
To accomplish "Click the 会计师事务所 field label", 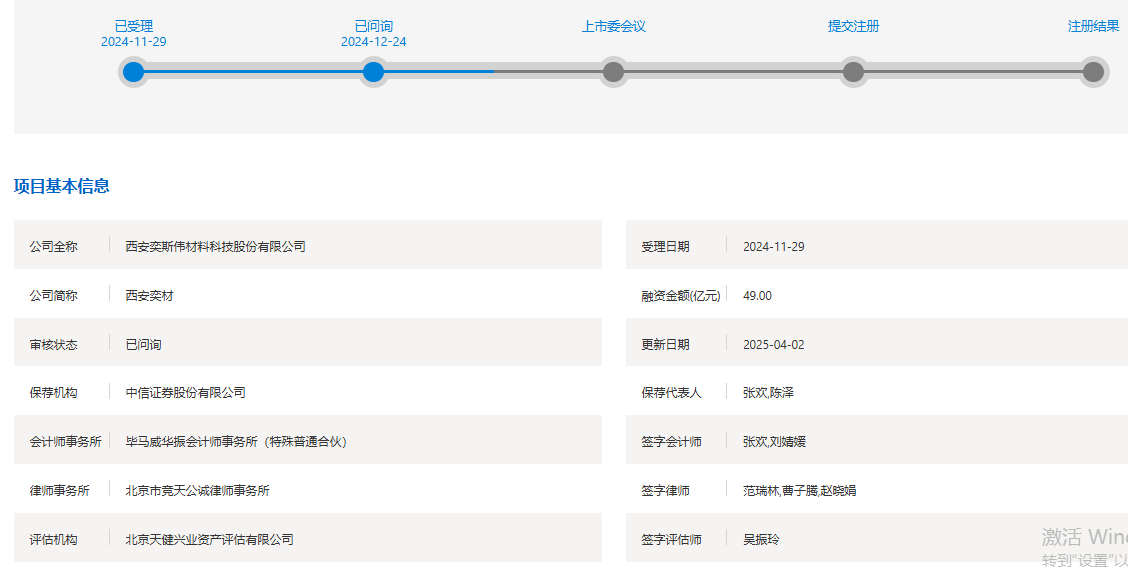I will [x=65, y=441].
